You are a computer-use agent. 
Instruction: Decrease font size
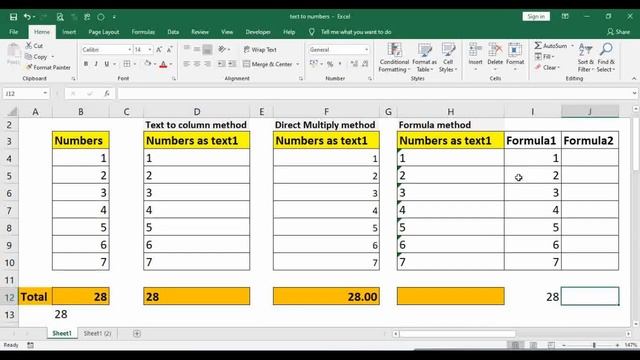click(169, 49)
